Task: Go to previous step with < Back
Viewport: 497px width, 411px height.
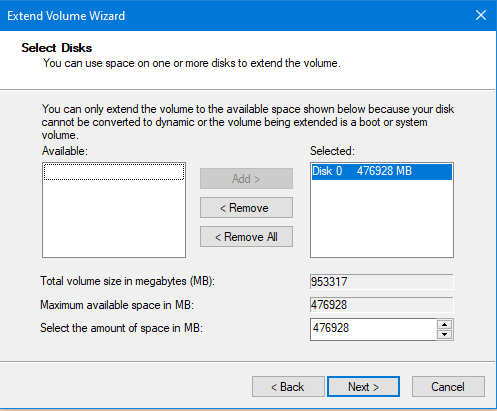Action: 288,387
